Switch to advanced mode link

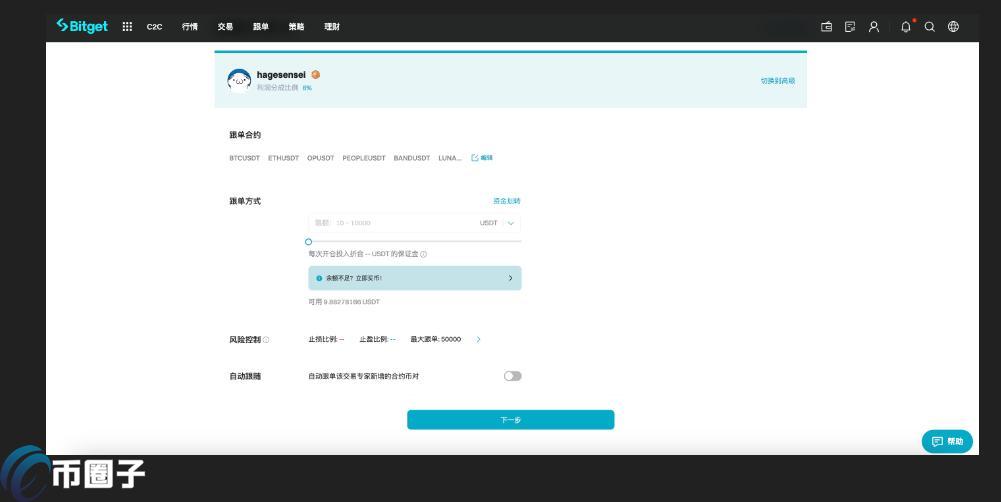778,81
